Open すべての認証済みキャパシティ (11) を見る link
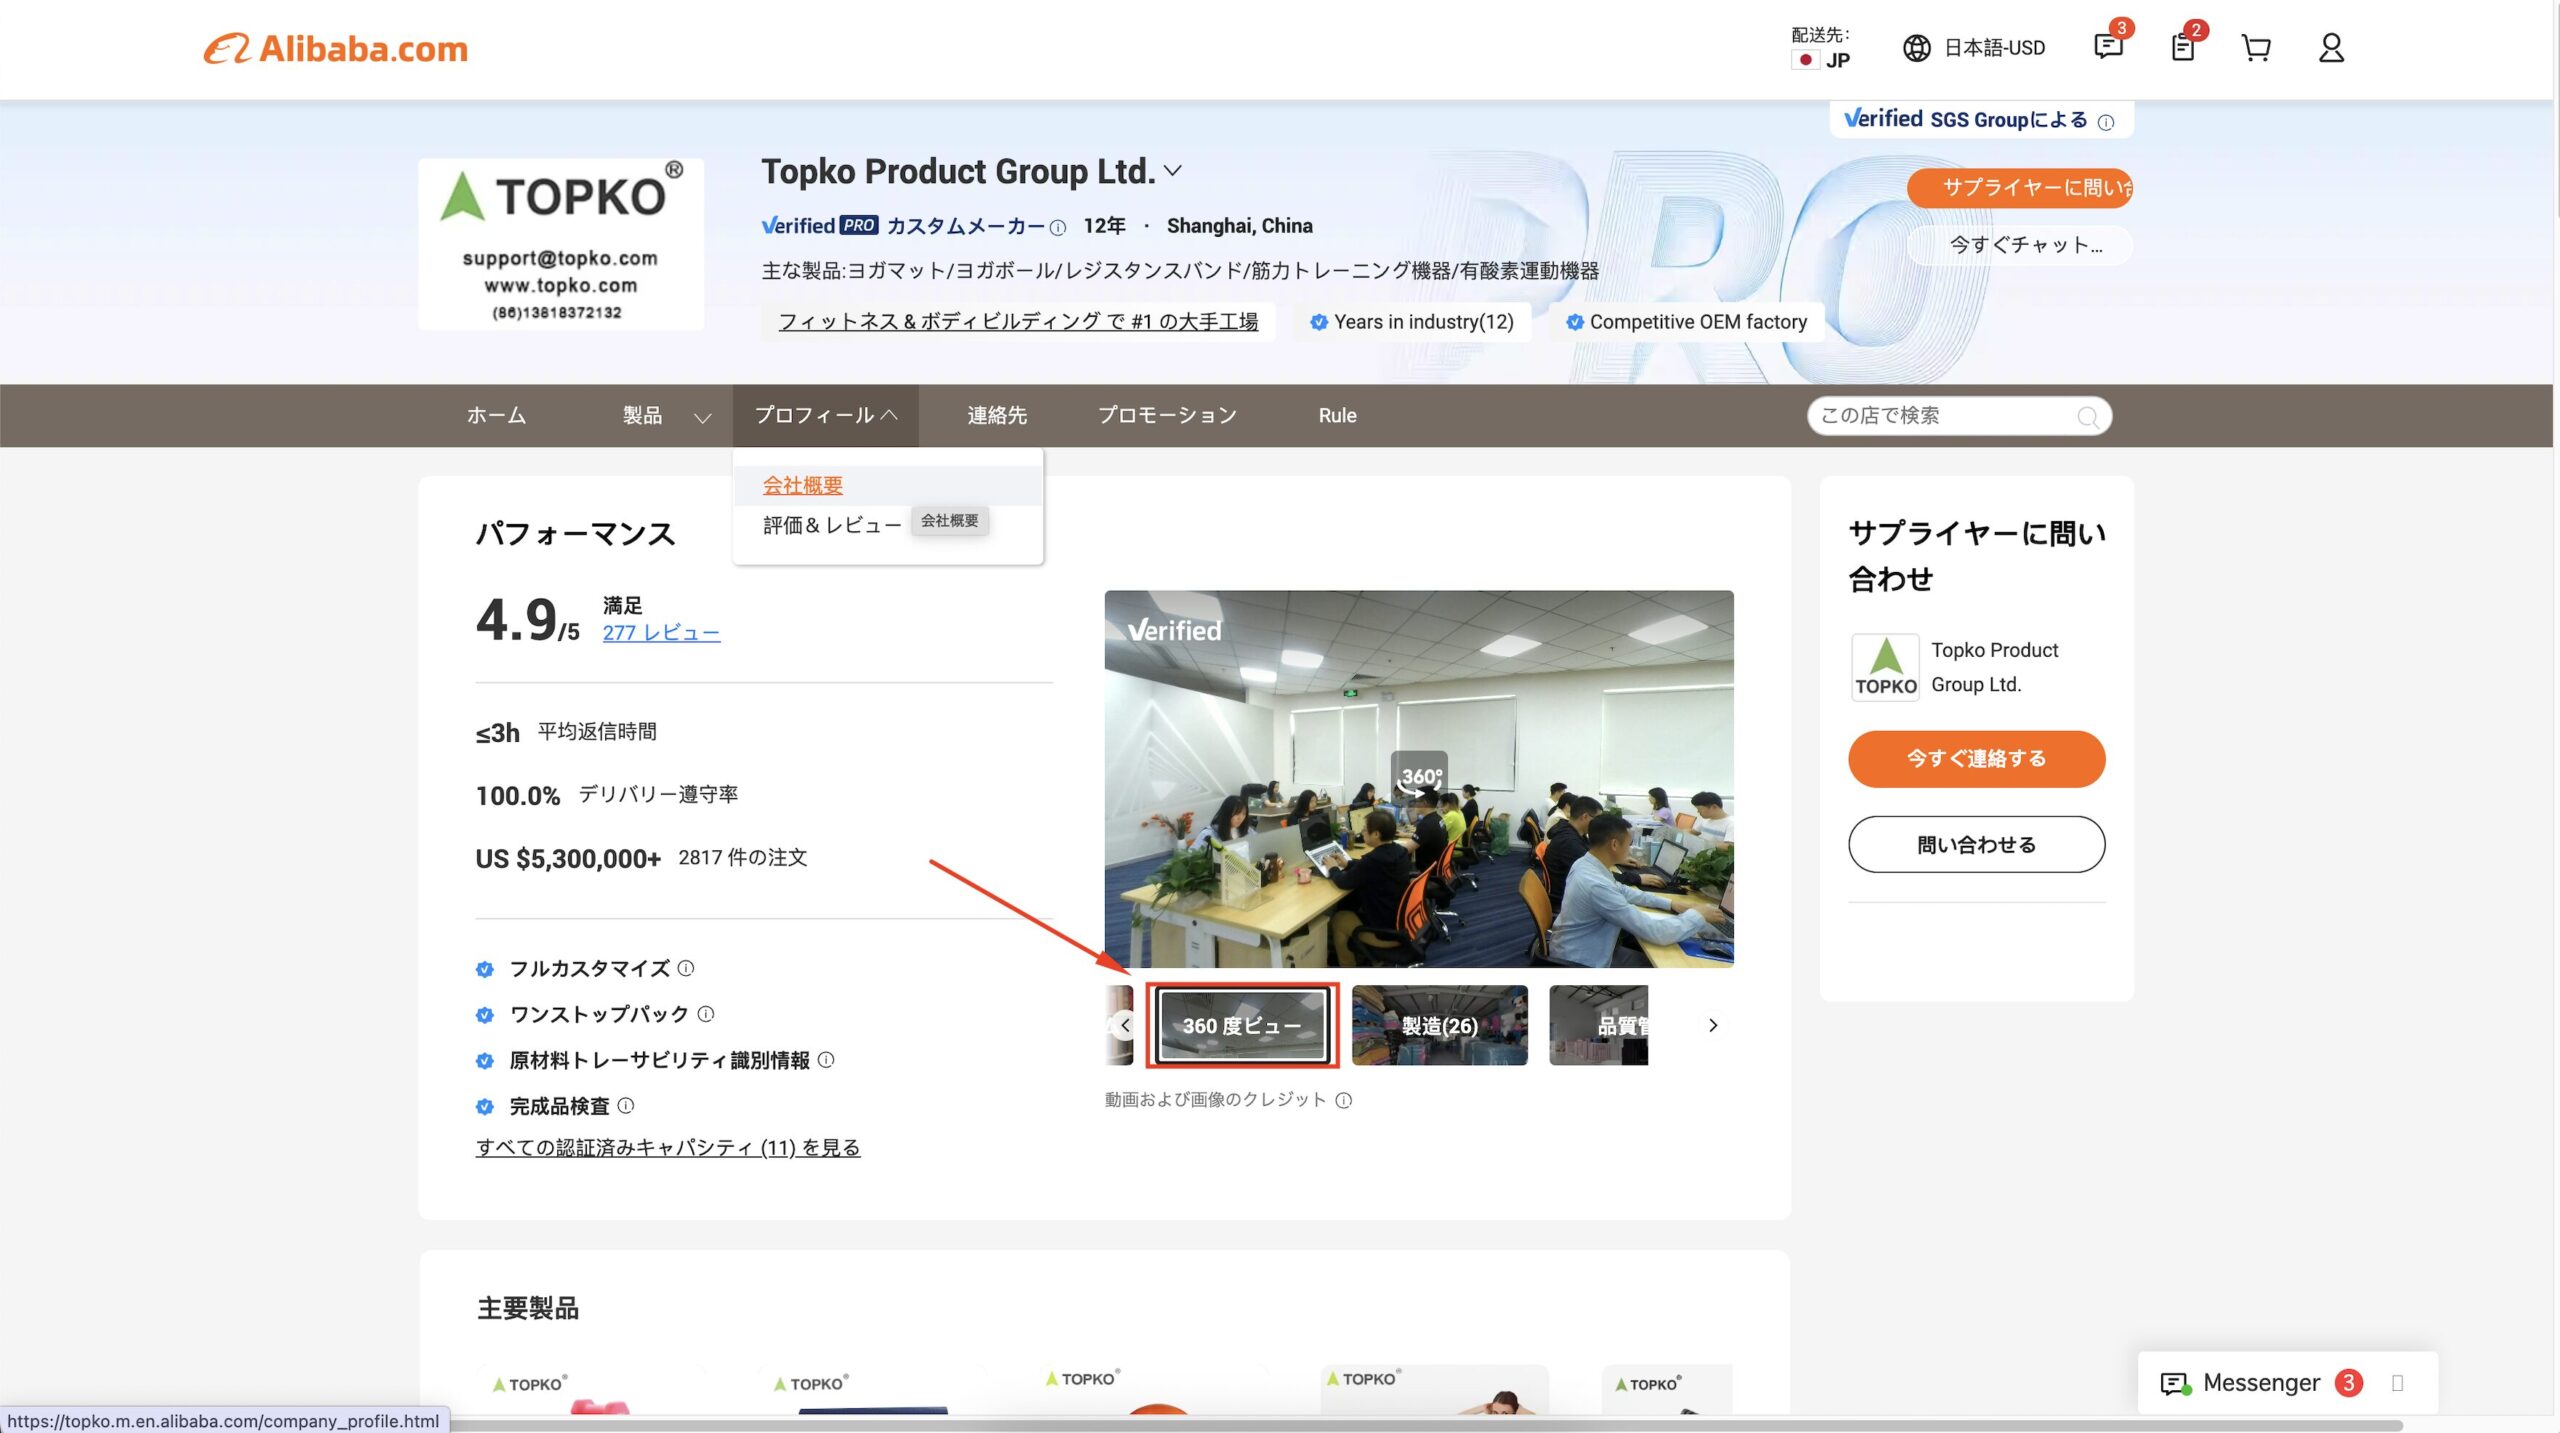 (x=668, y=1148)
